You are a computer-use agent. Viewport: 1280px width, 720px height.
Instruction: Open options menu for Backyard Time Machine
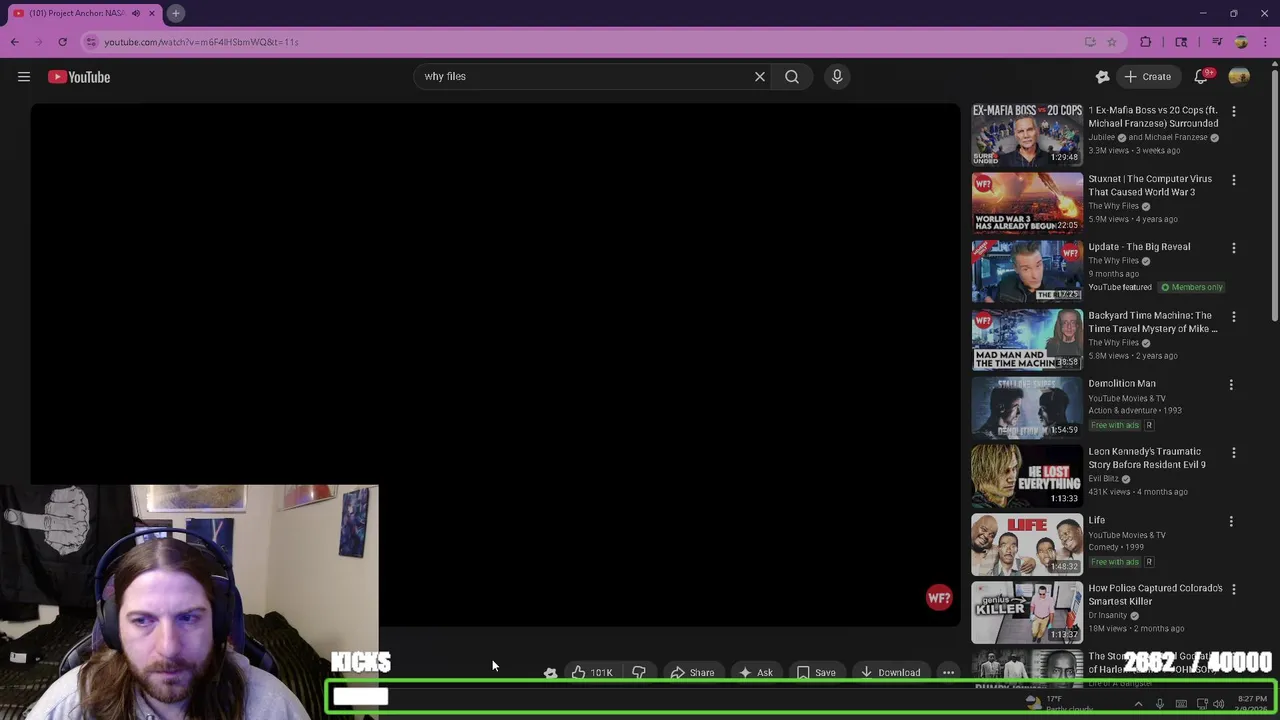click(1234, 317)
